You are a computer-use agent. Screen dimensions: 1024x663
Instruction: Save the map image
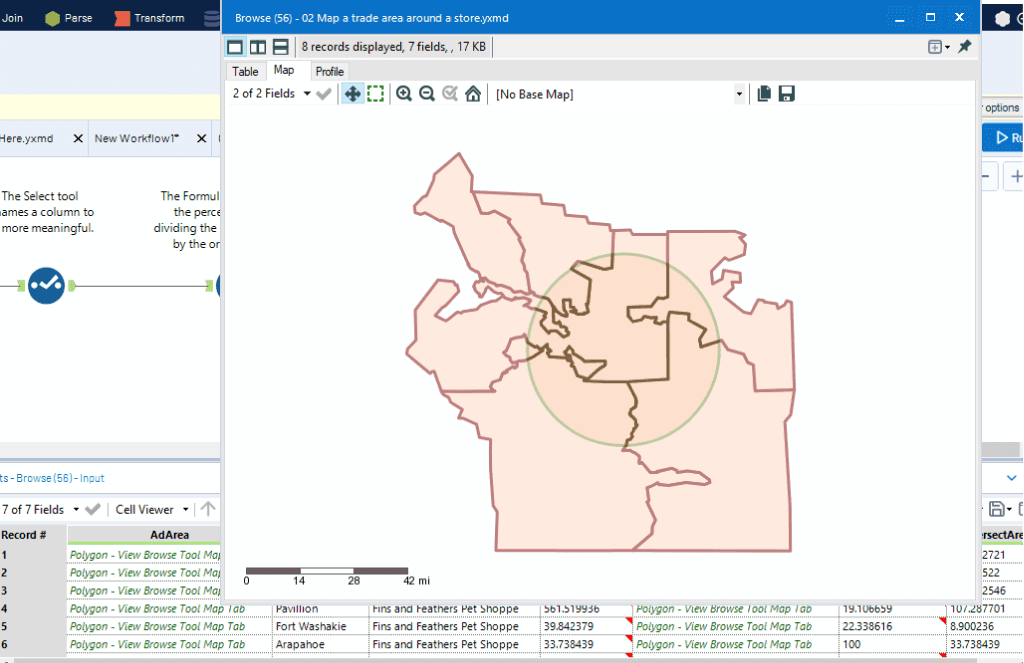click(786, 94)
